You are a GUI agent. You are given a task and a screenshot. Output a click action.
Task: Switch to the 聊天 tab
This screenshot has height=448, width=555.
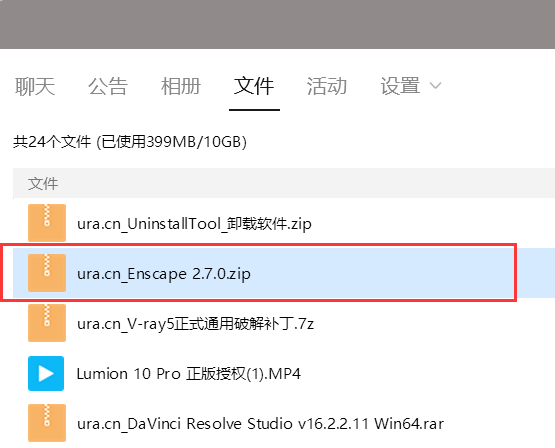coord(35,86)
